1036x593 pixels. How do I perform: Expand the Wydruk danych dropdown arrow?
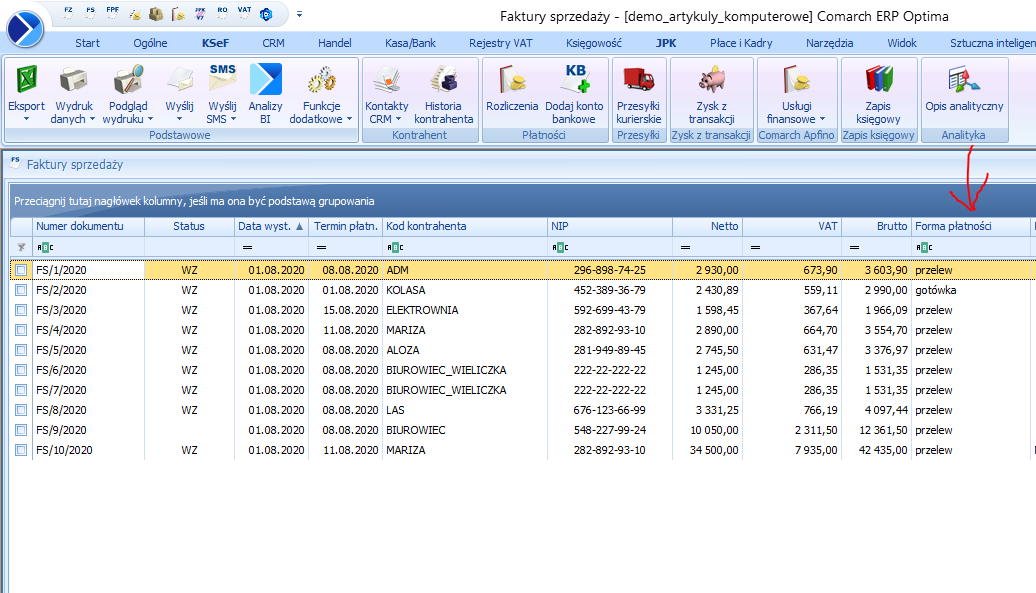92,120
